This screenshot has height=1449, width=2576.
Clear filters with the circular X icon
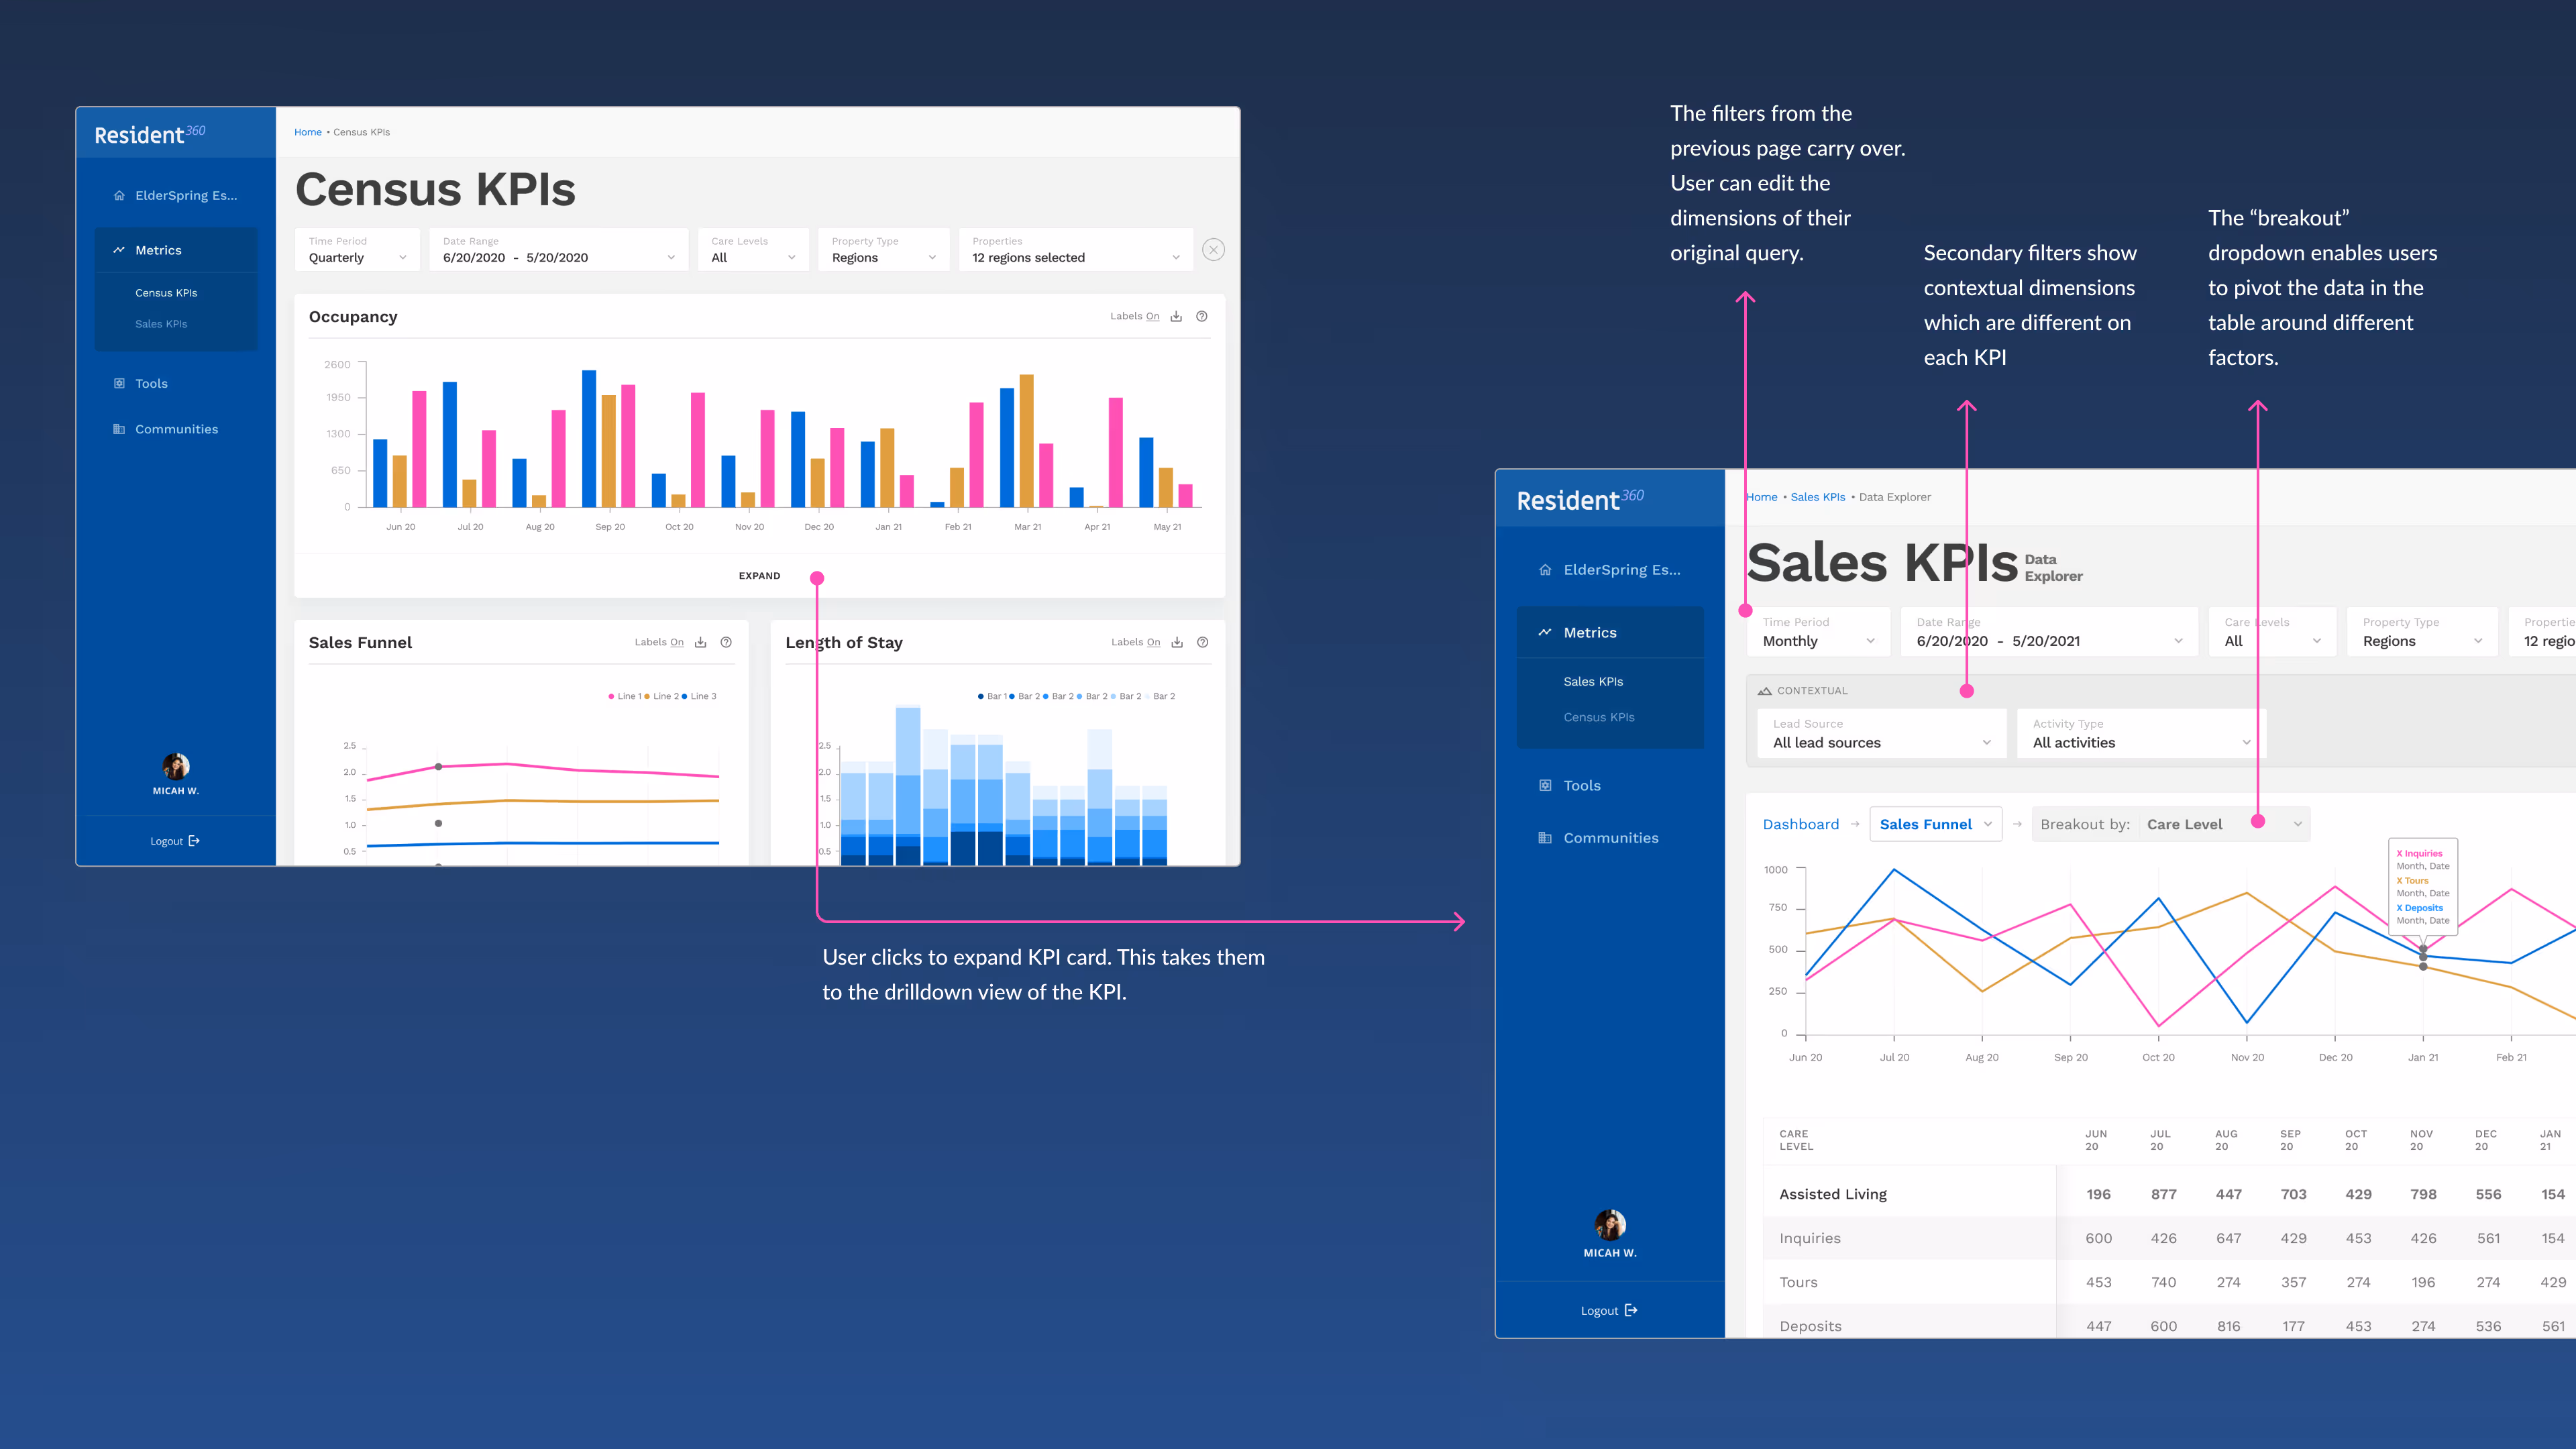click(1213, 250)
